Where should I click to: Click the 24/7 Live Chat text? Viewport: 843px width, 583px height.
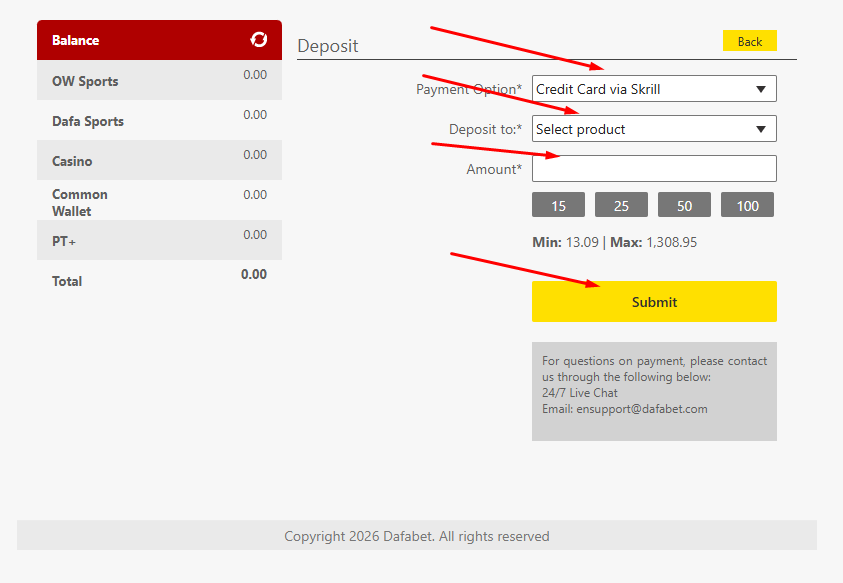point(580,393)
